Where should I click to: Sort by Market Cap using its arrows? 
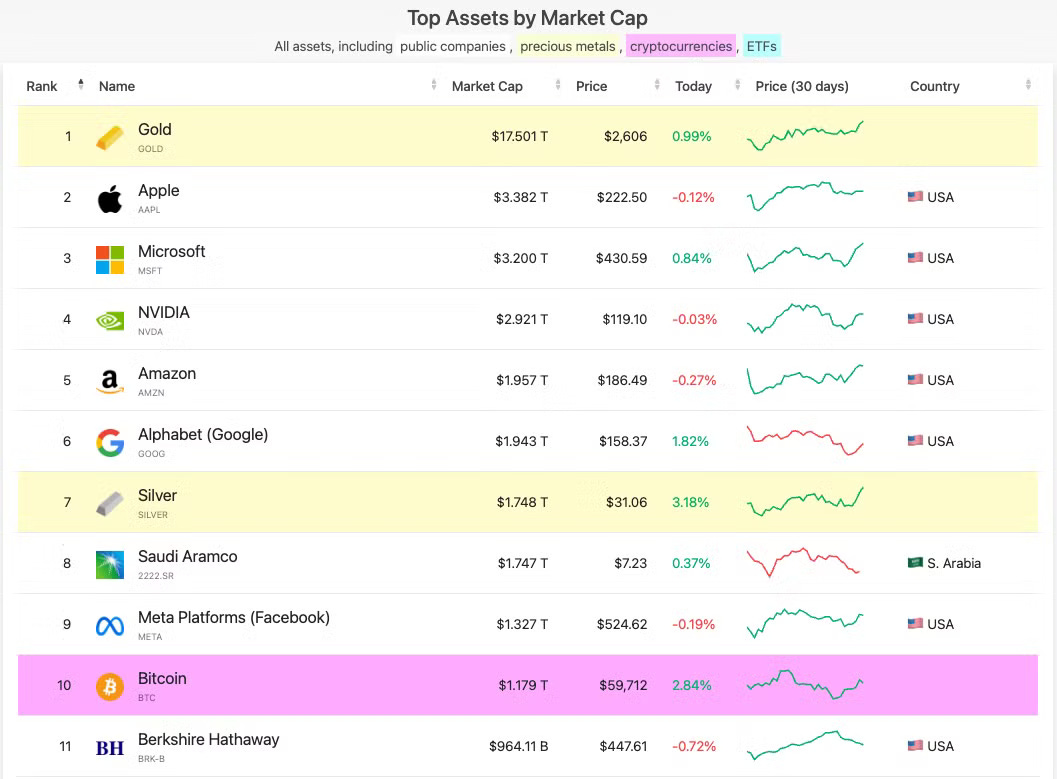point(557,85)
